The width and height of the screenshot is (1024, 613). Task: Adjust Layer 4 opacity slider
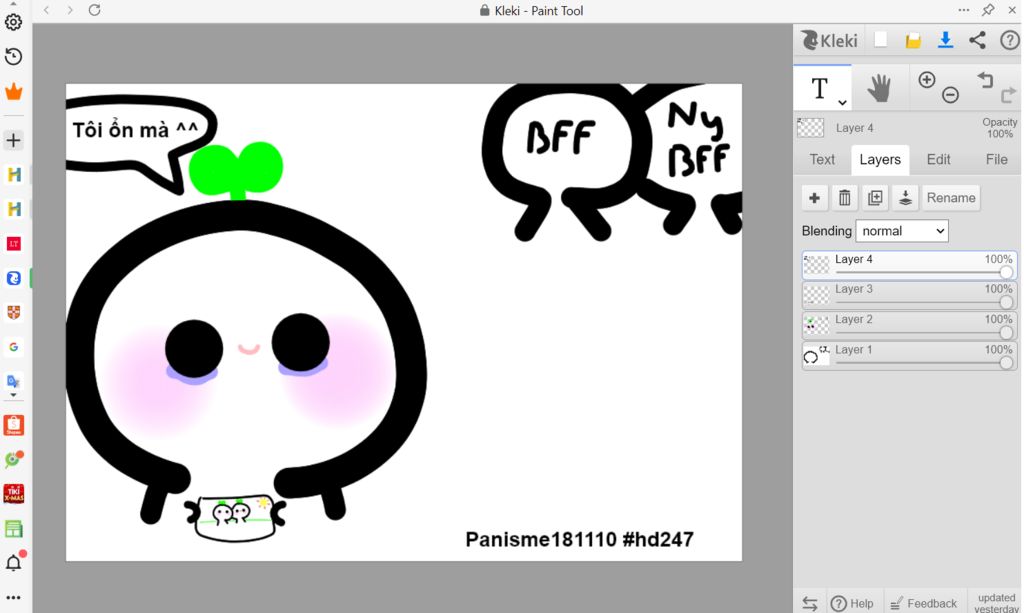point(924,272)
